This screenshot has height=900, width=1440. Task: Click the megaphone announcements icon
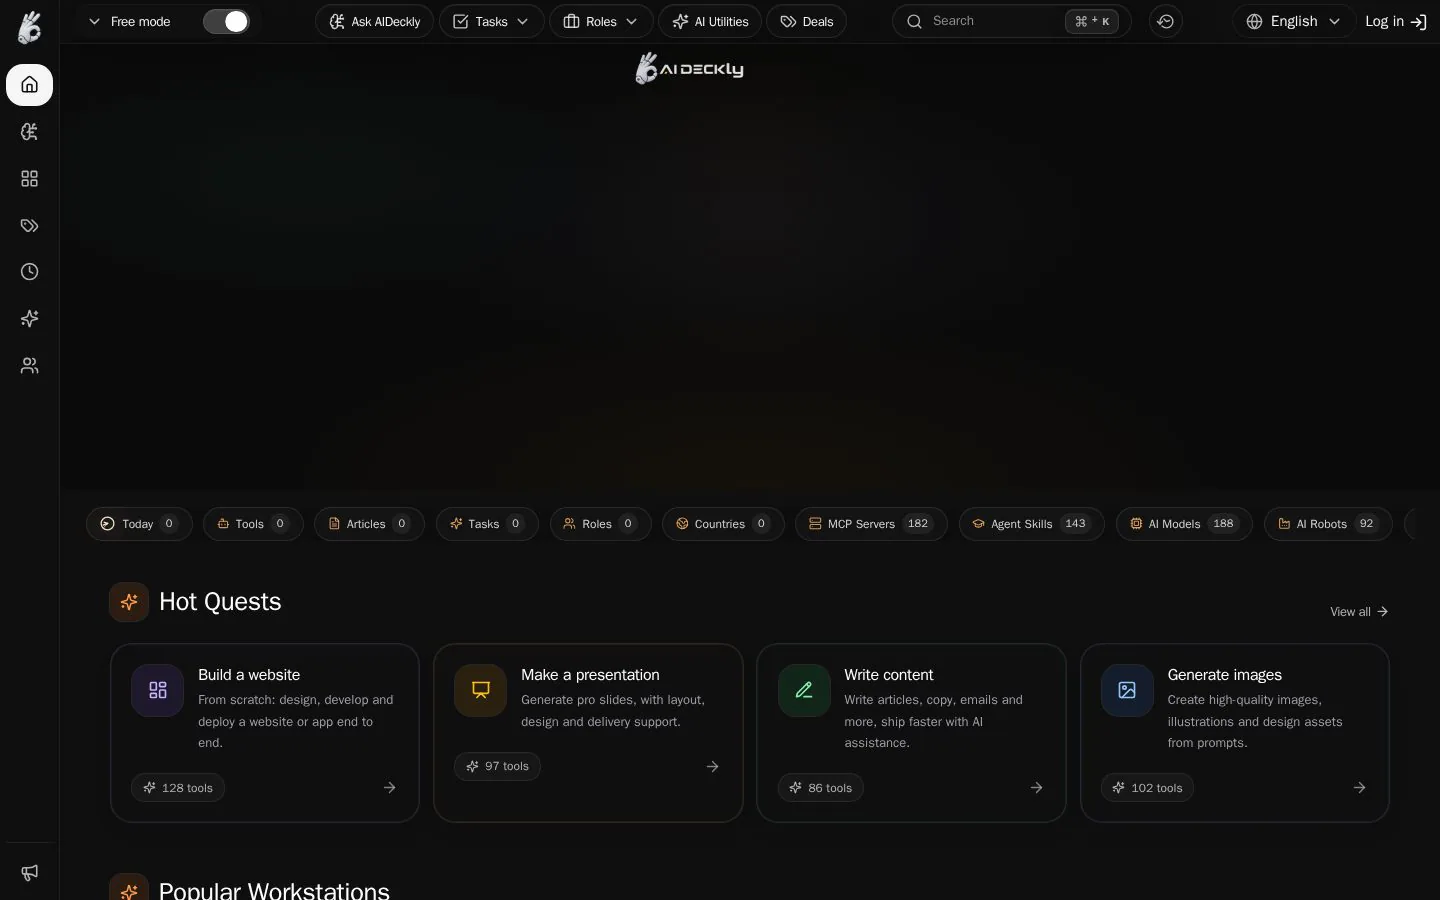29,872
